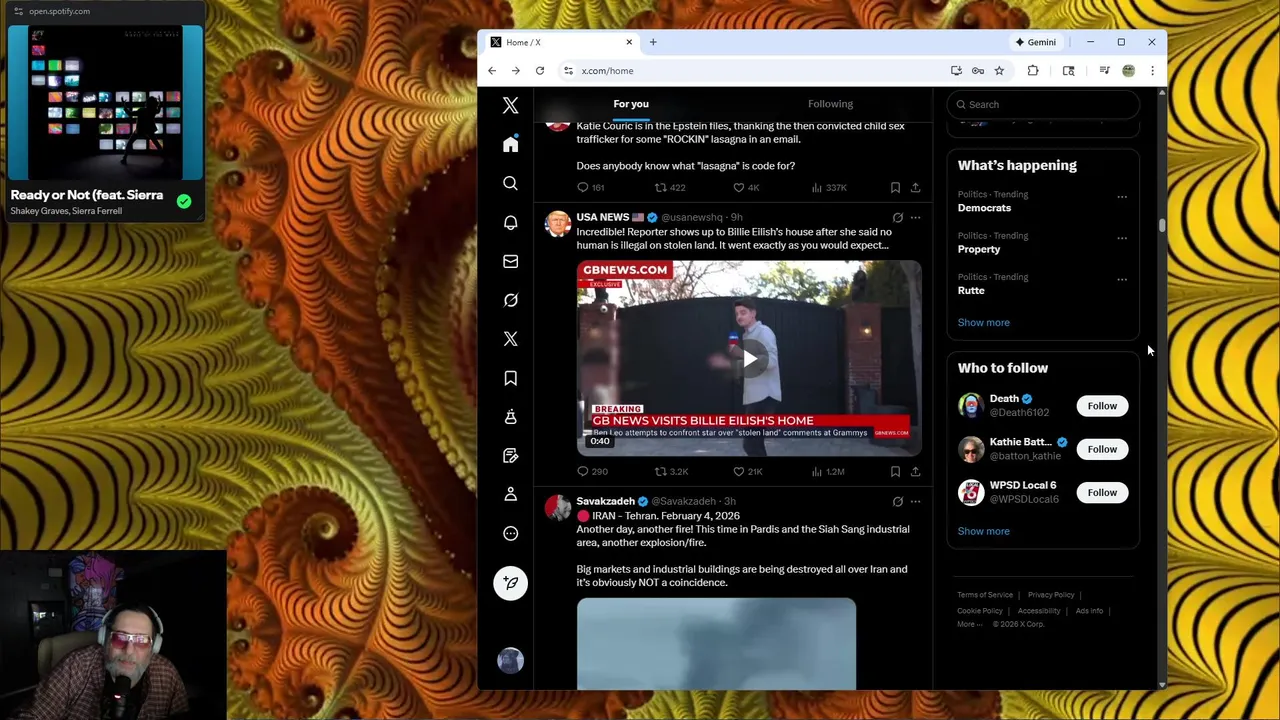Viewport: 1280px width, 720px height.
Task: Bookmark this page with the star icon
Action: tap(999, 71)
